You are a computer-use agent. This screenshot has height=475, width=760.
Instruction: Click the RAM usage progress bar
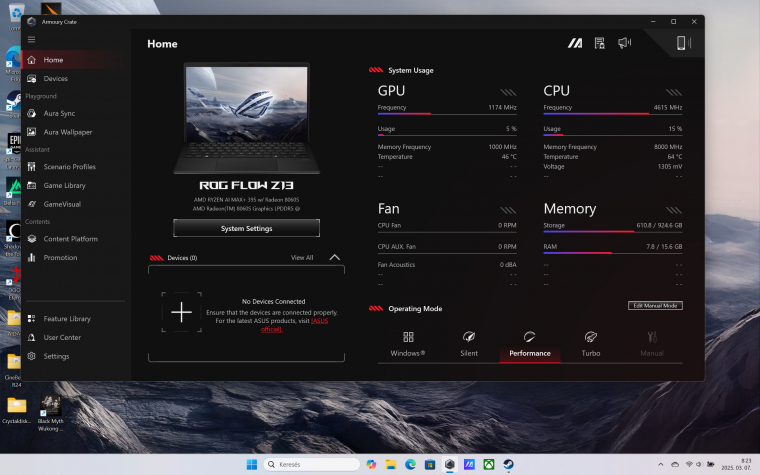[x=613, y=253]
